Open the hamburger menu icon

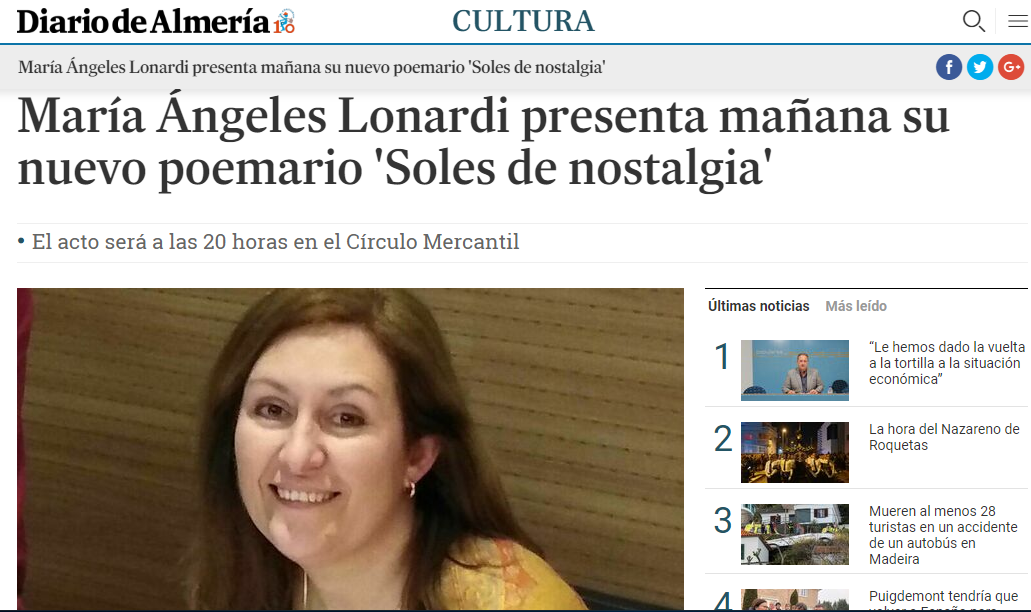1017,21
